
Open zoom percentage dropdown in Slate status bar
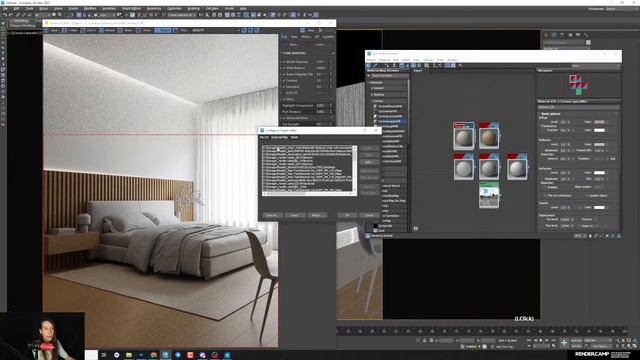click(x=580, y=236)
